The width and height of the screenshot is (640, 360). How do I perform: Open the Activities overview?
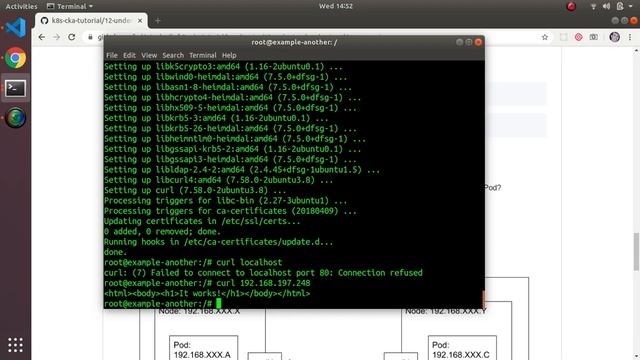pyautogui.click(x=21, y=6)
